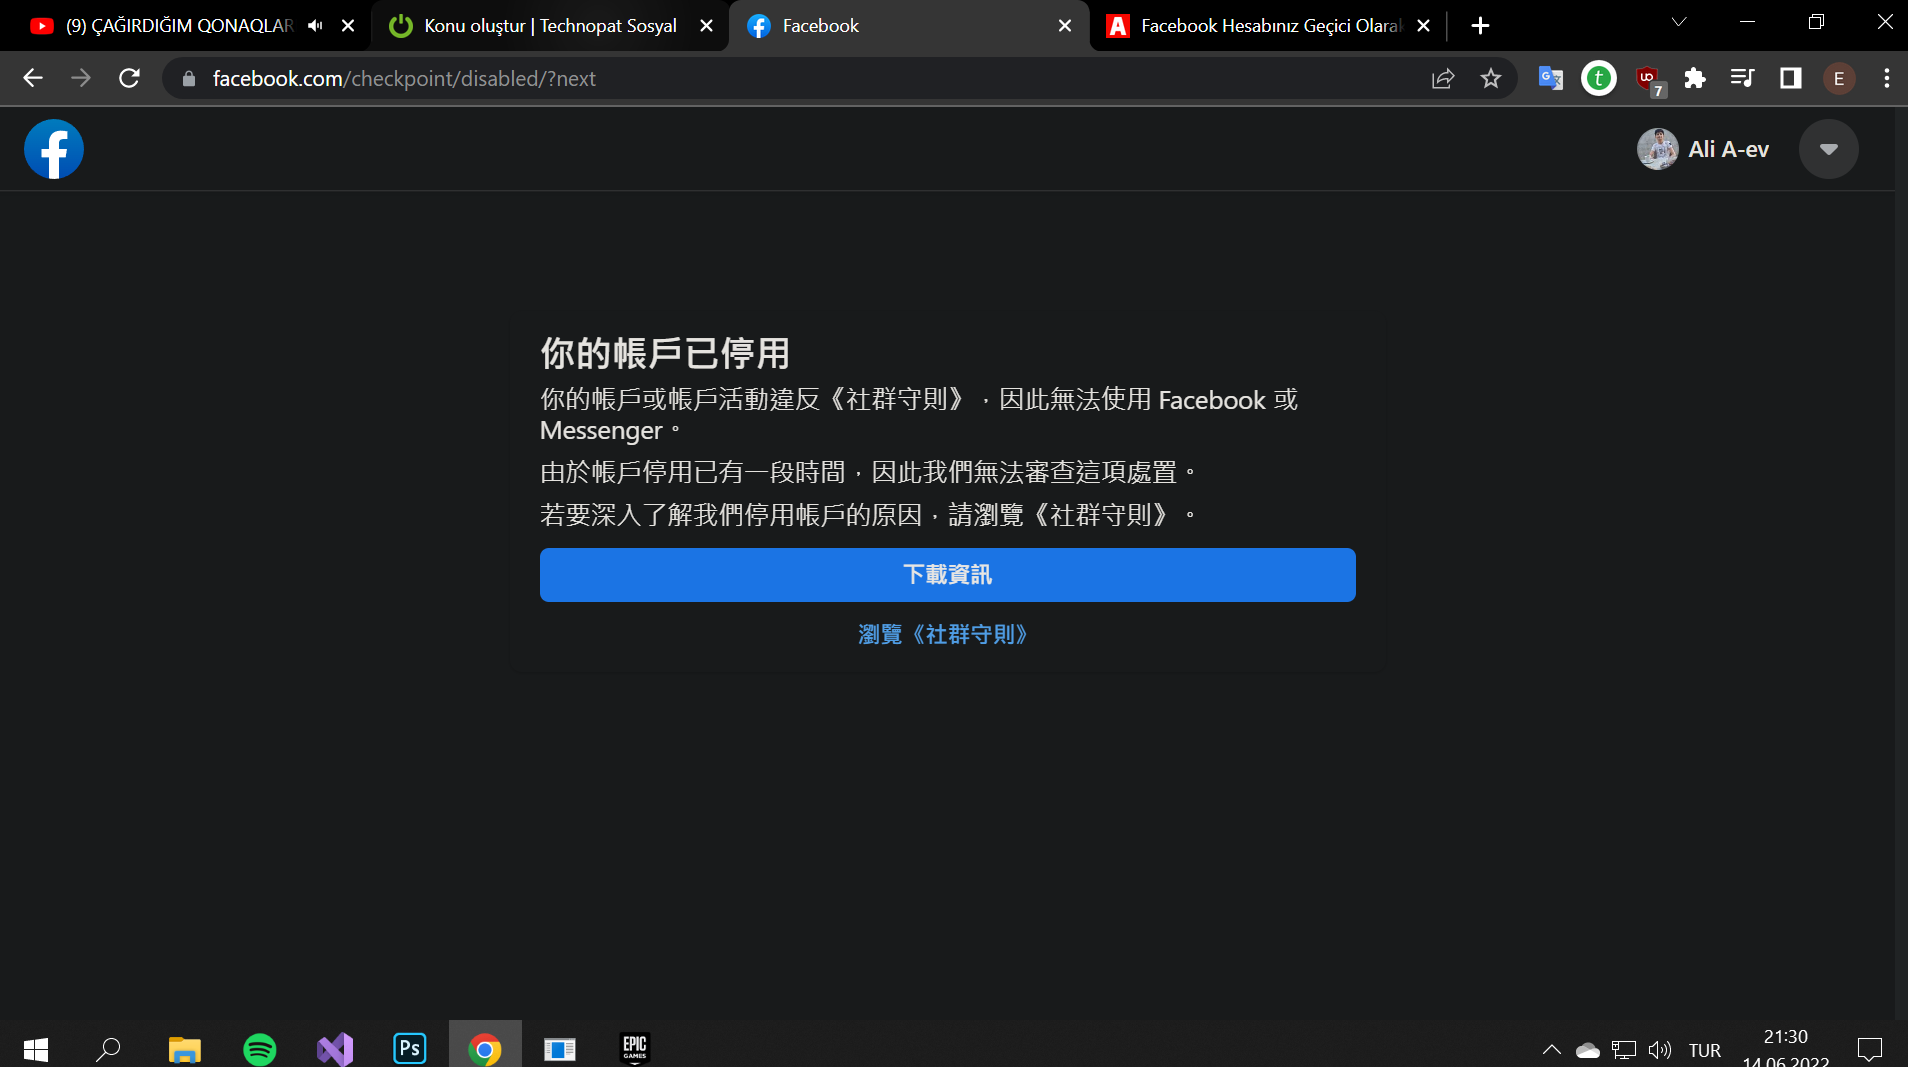1908x1067 pixels.
Task: Open the Ali A-ev profile avatar
Action: (1657, 149)
